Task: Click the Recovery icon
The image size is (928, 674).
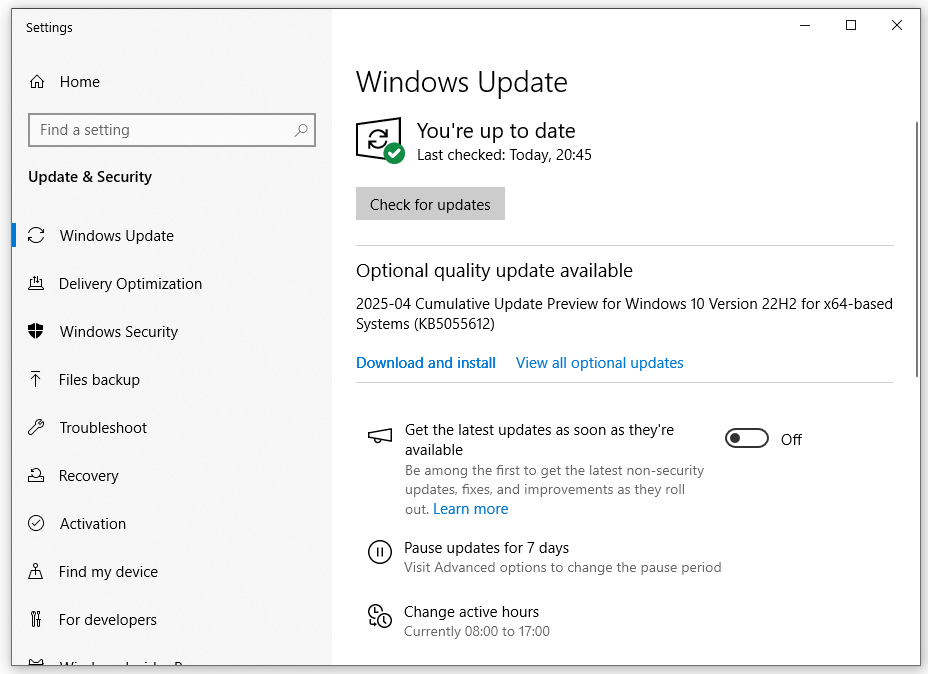Action: click(36, 475)
